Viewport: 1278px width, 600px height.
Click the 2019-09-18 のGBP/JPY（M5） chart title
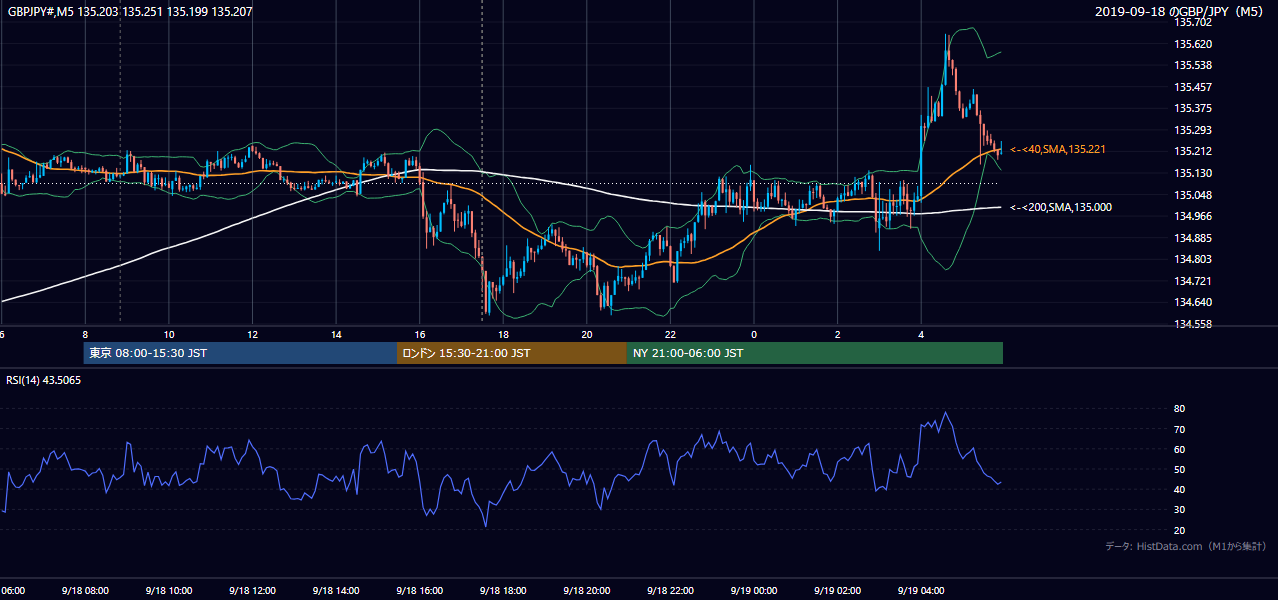[1181, 11]
